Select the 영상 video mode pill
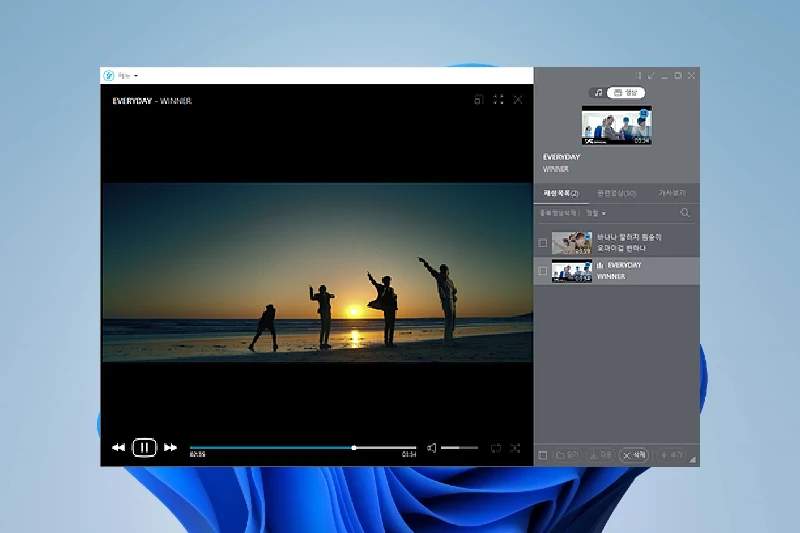 point(626,92)
